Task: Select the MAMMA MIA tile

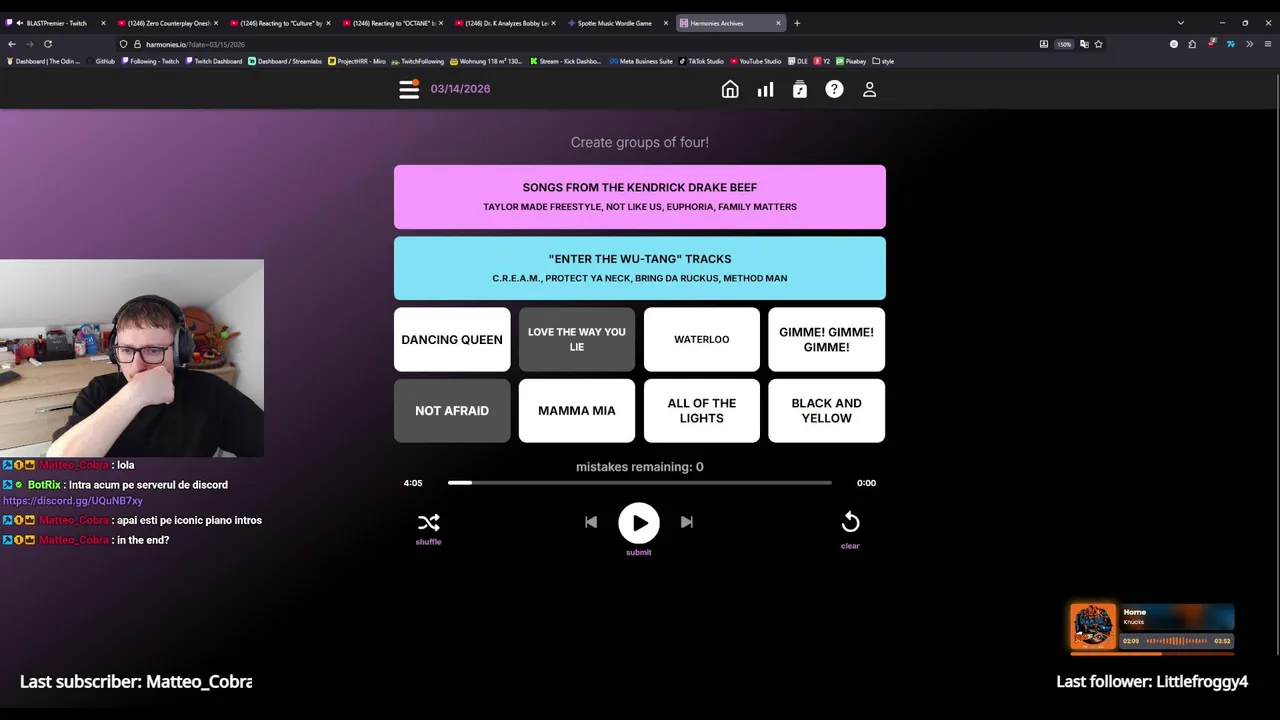Action: 577,411
